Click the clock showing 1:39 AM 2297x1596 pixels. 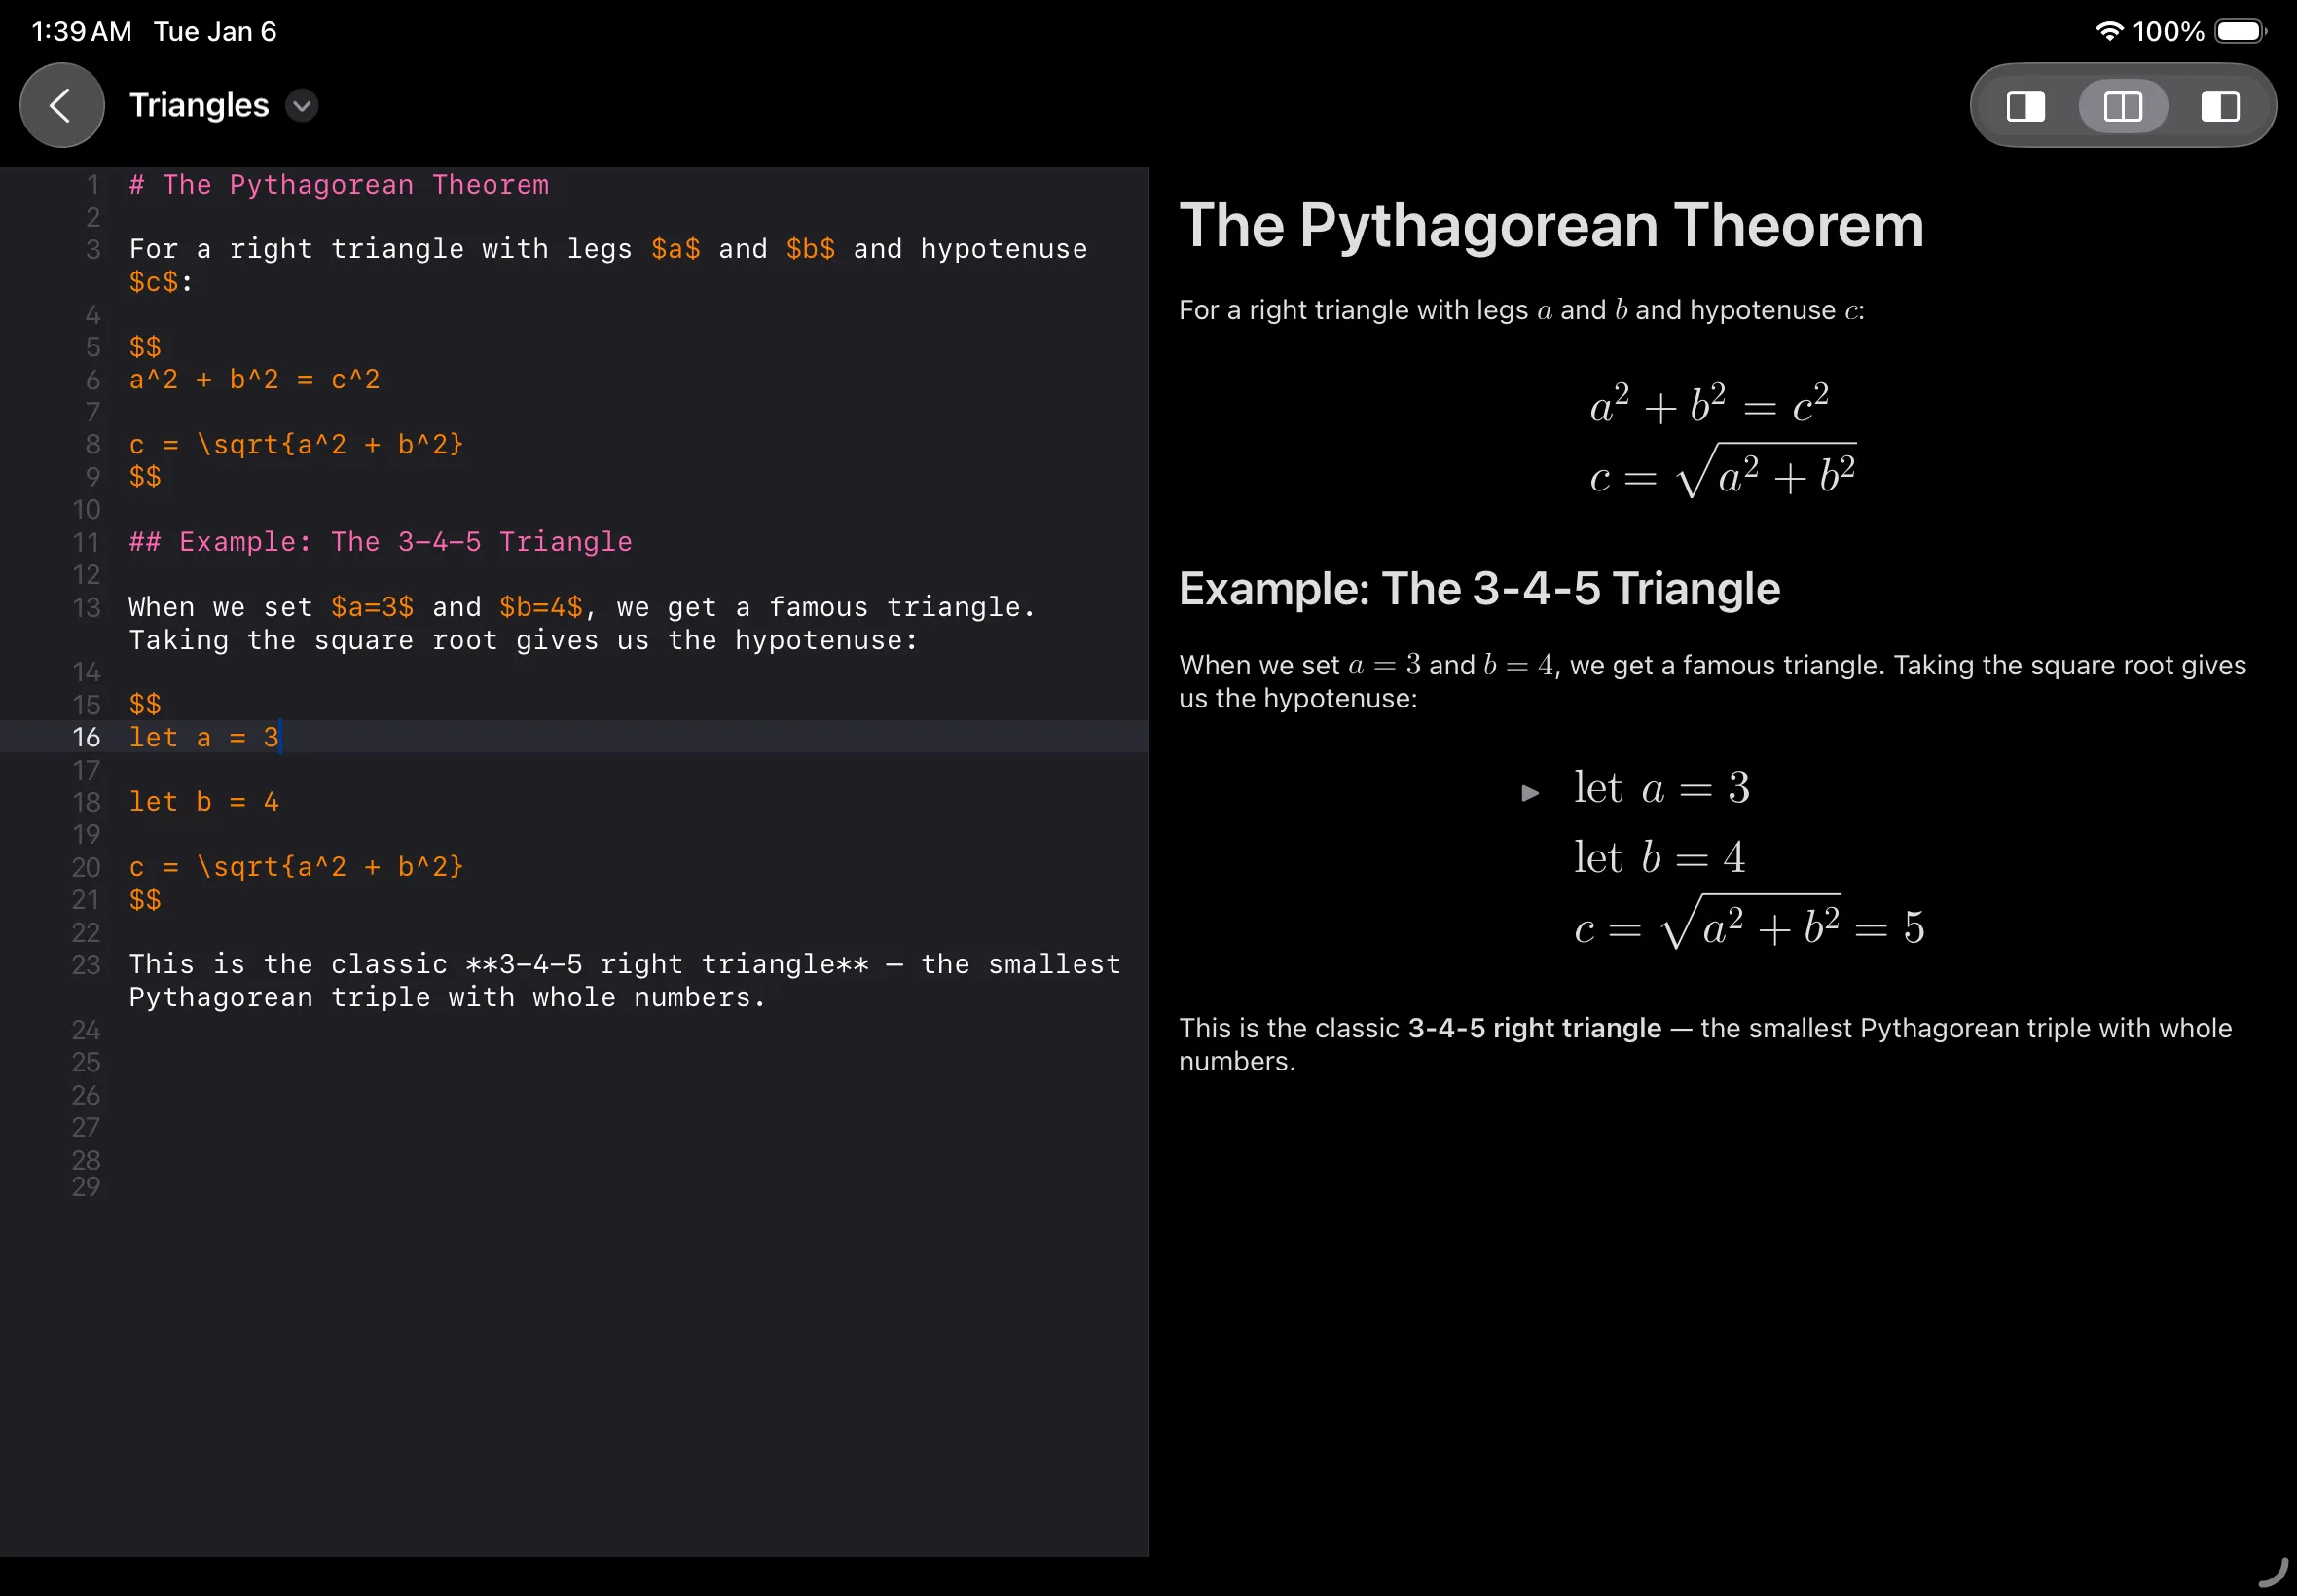[80, 31]
